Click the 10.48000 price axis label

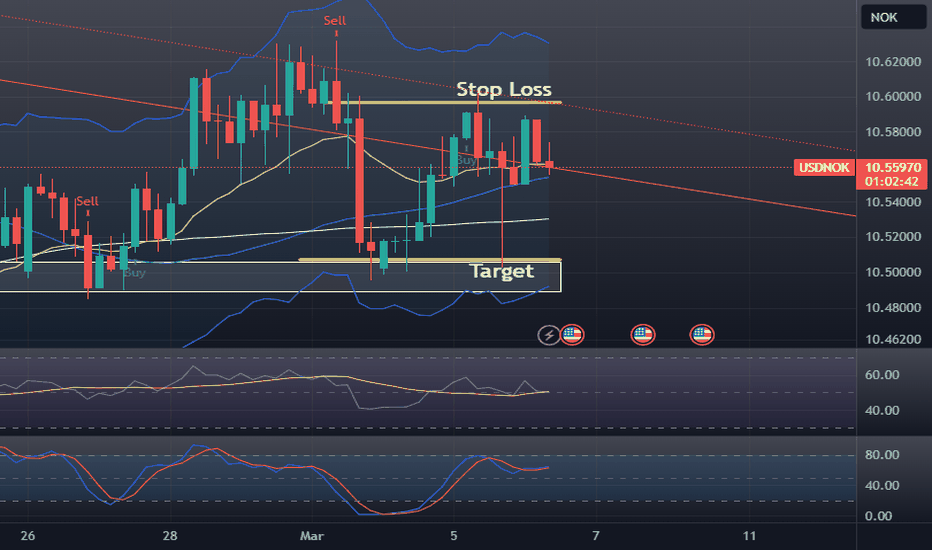pos(893,308)
